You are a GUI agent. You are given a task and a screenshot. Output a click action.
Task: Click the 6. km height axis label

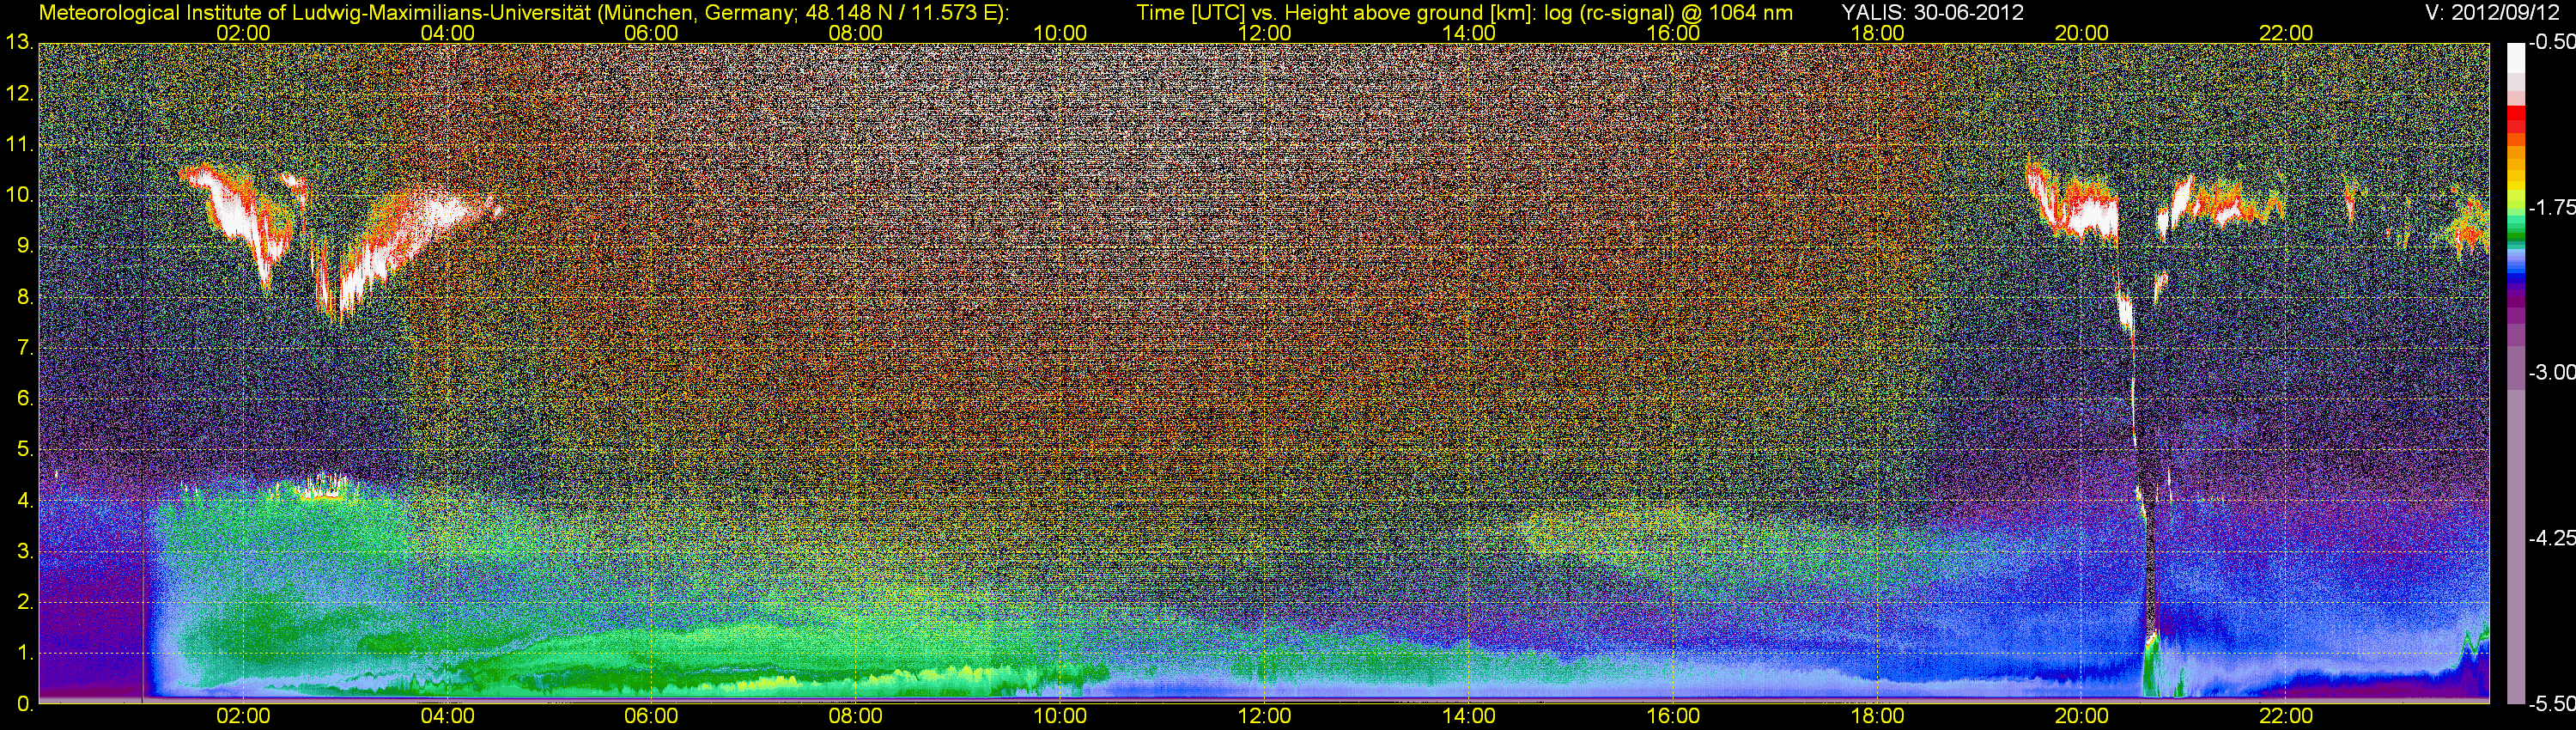point(26,399)
